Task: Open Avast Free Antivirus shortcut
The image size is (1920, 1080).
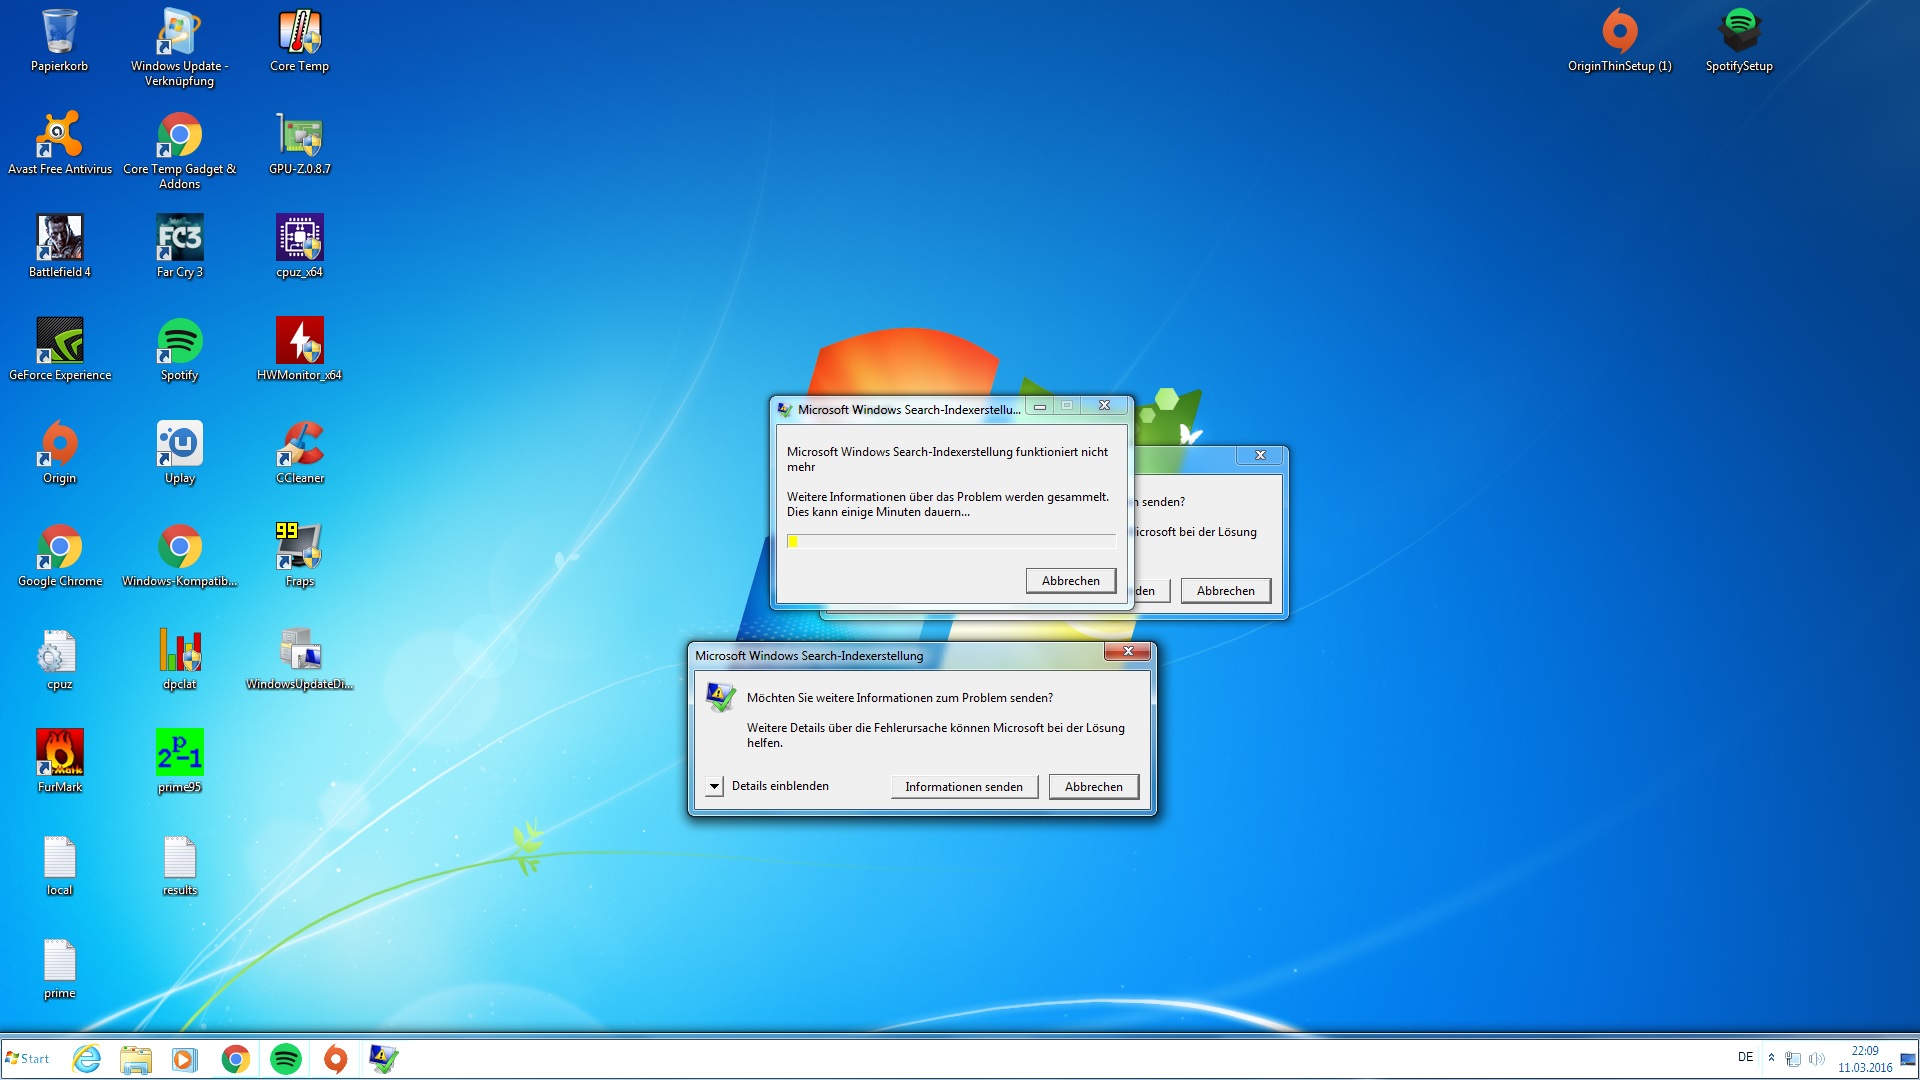Action: 60,135
